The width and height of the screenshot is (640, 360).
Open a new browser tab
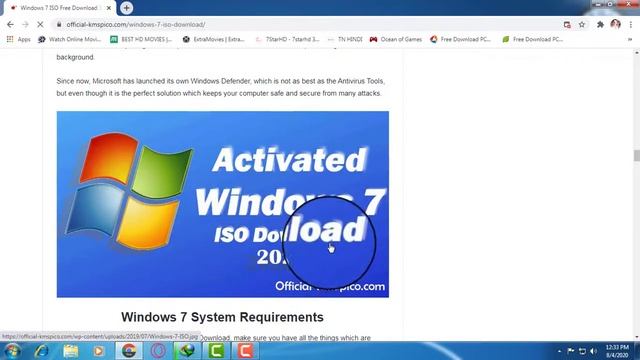point(127,8)
